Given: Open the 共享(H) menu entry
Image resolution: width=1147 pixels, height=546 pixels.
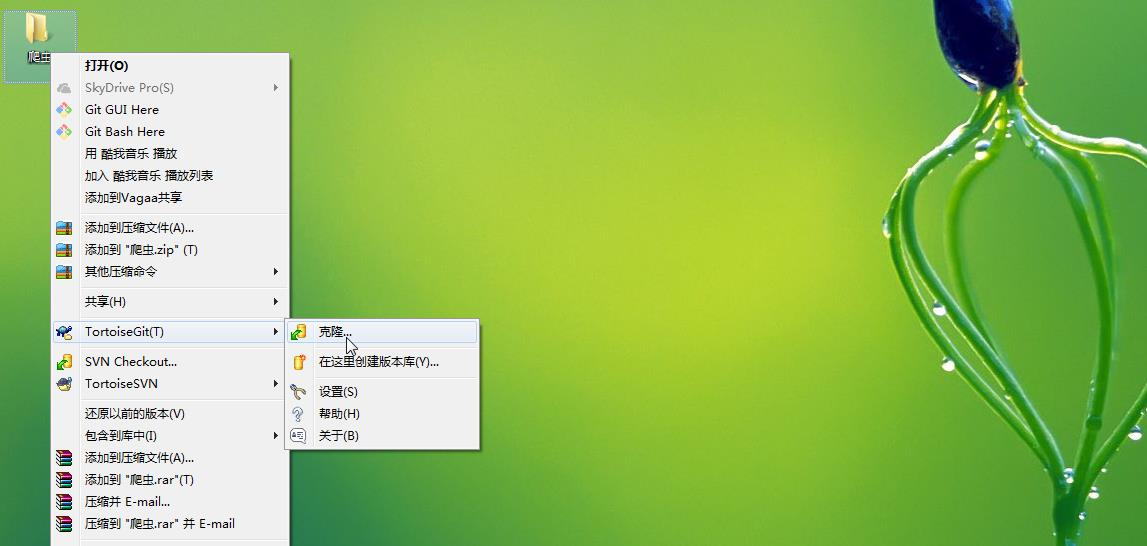Looking at the screenshot, I should (x=170, y=302).
